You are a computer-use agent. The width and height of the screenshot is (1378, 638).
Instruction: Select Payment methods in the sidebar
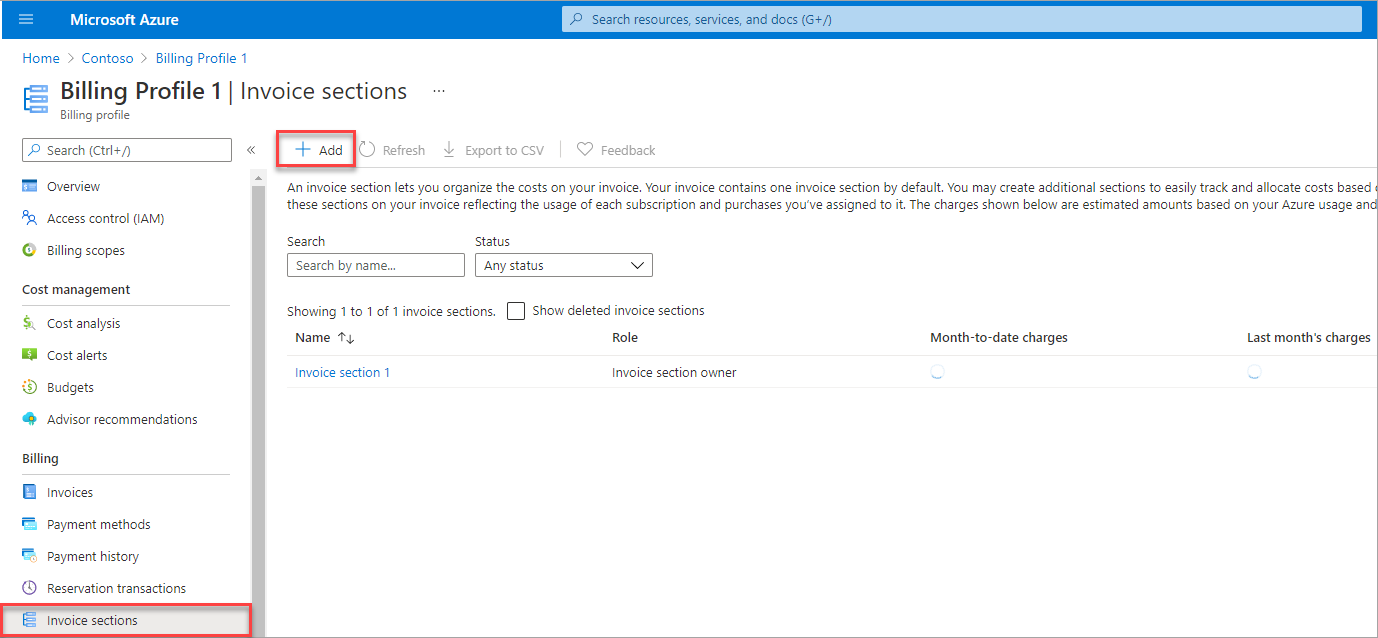(98, 524)
